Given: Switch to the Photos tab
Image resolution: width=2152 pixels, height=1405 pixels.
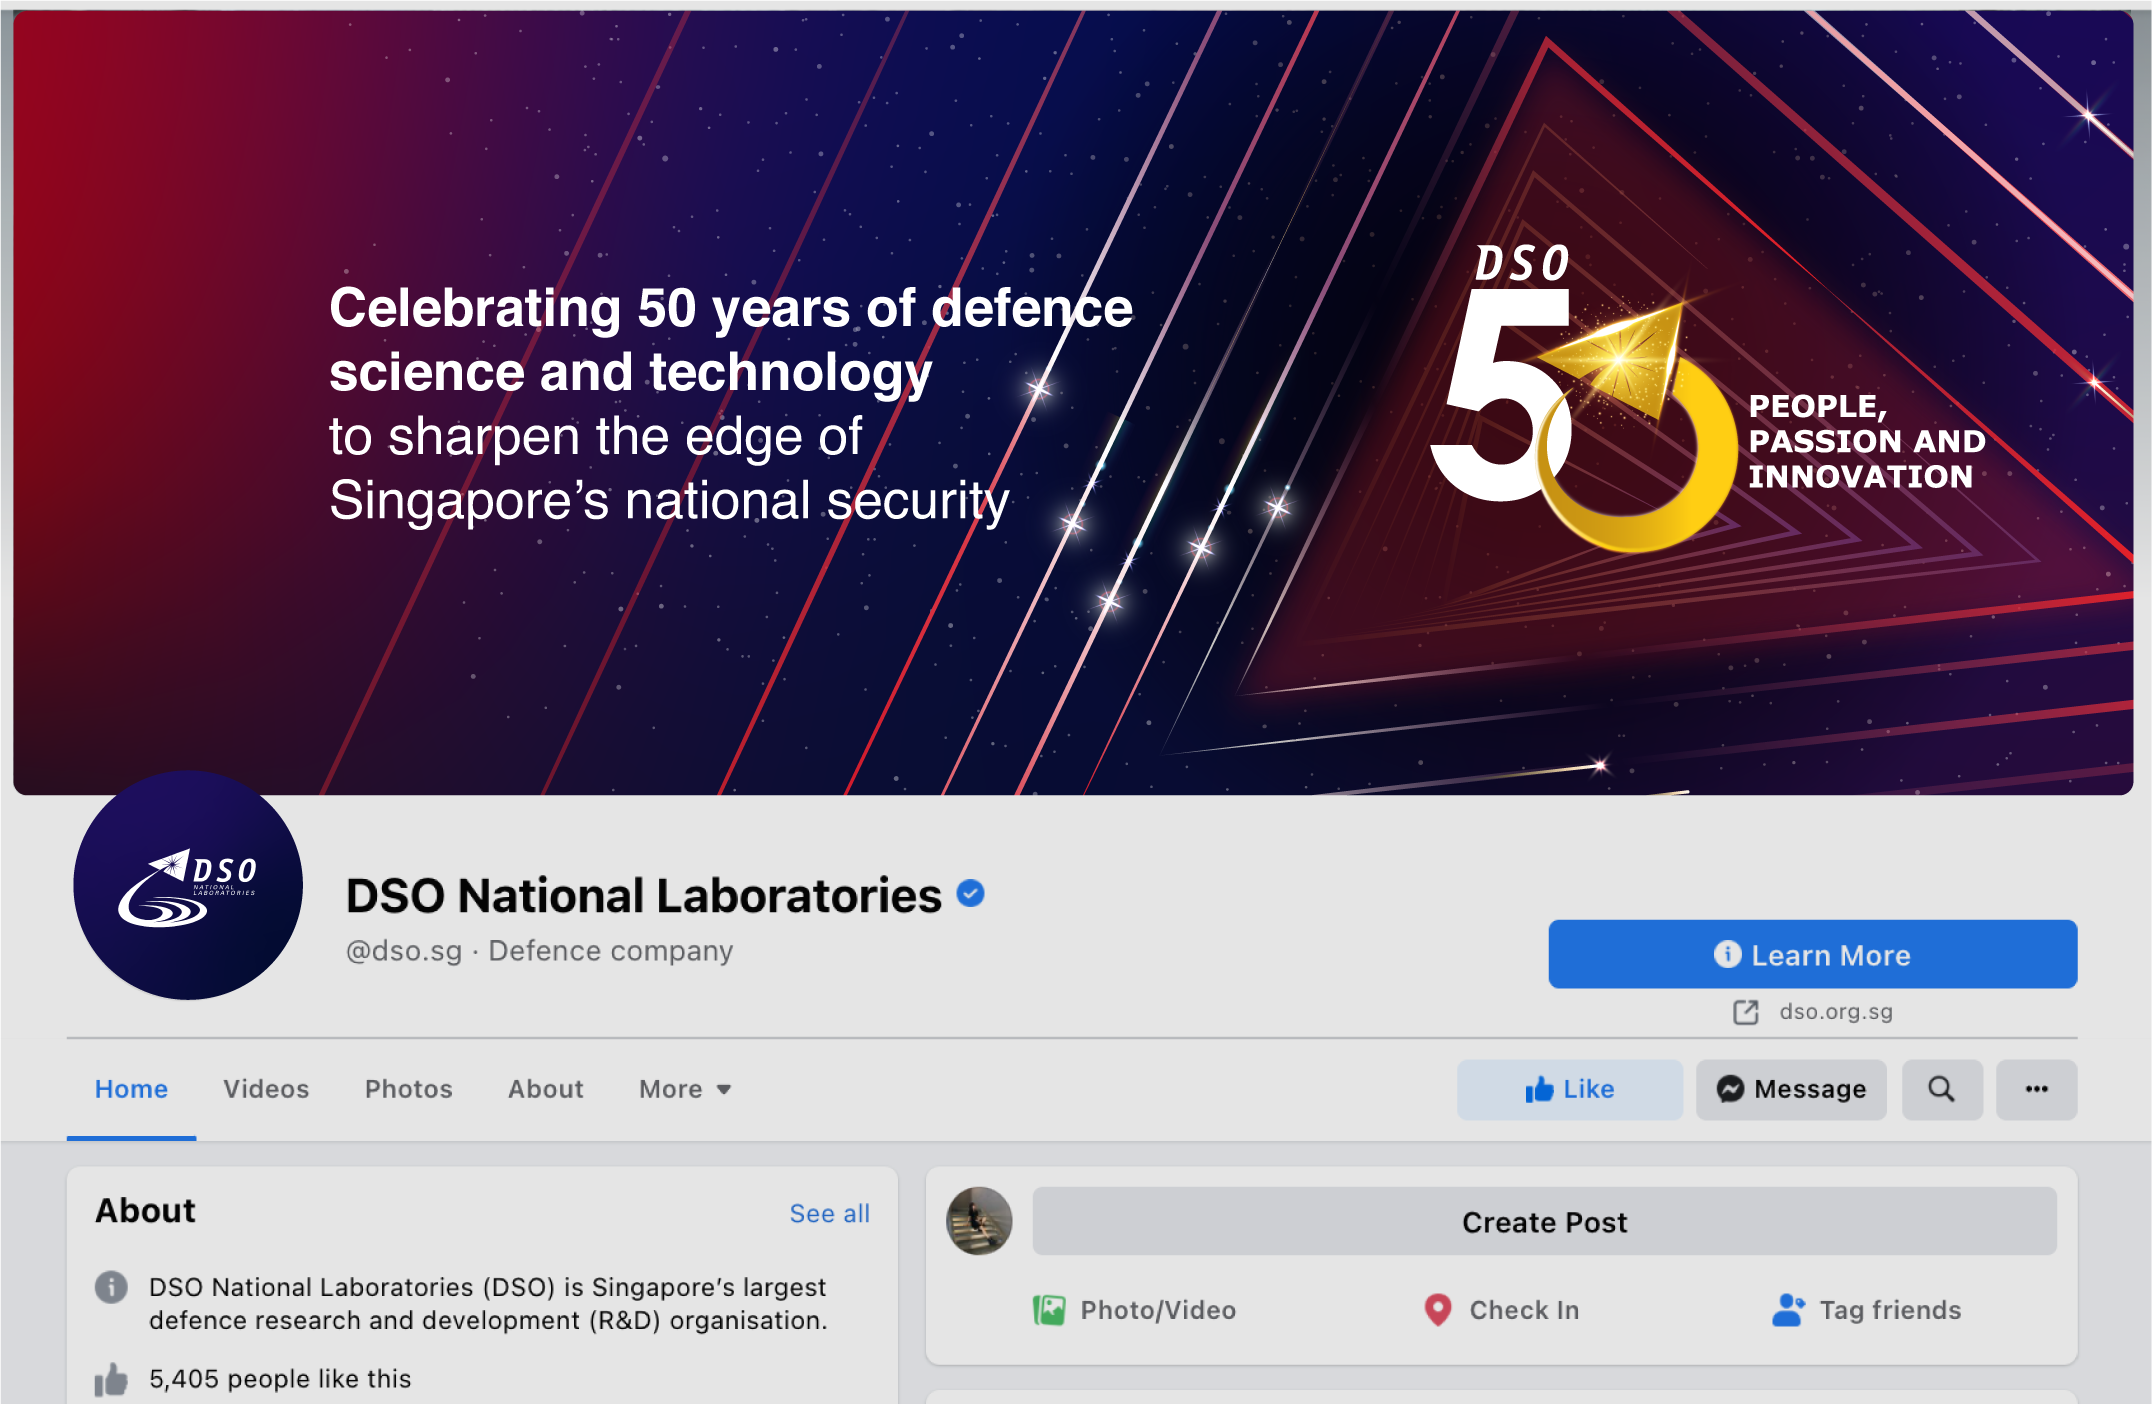Looking at the screenshot, I should coord(409,1089).
